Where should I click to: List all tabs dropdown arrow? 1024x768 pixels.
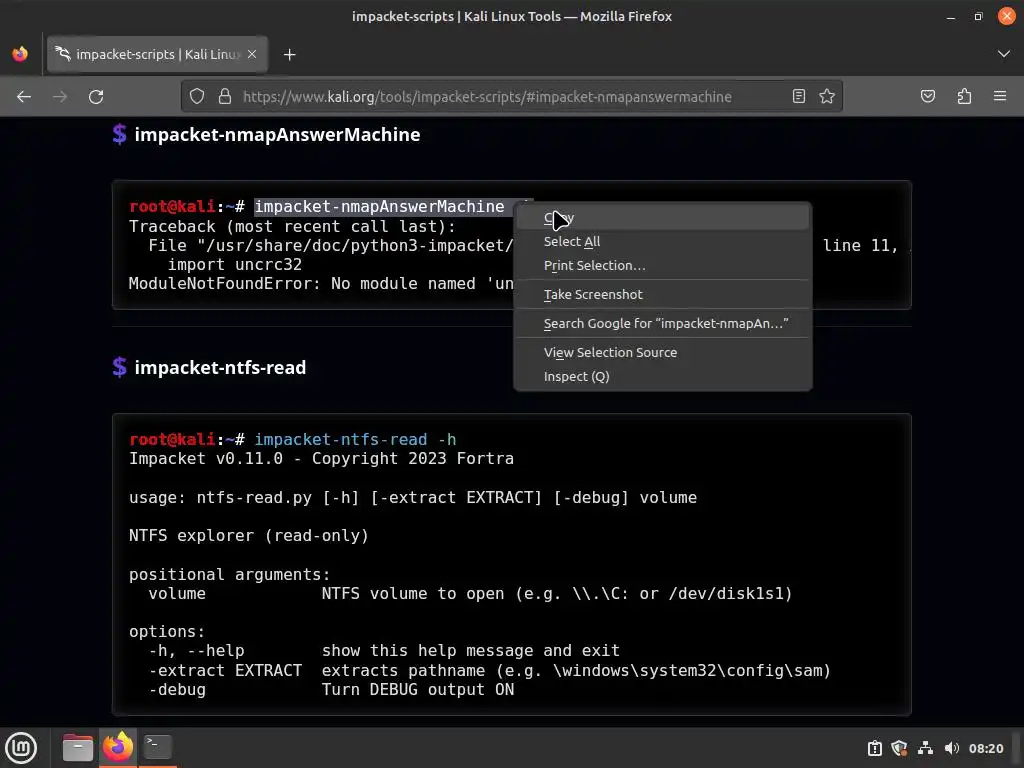(x=1004, y=54)
